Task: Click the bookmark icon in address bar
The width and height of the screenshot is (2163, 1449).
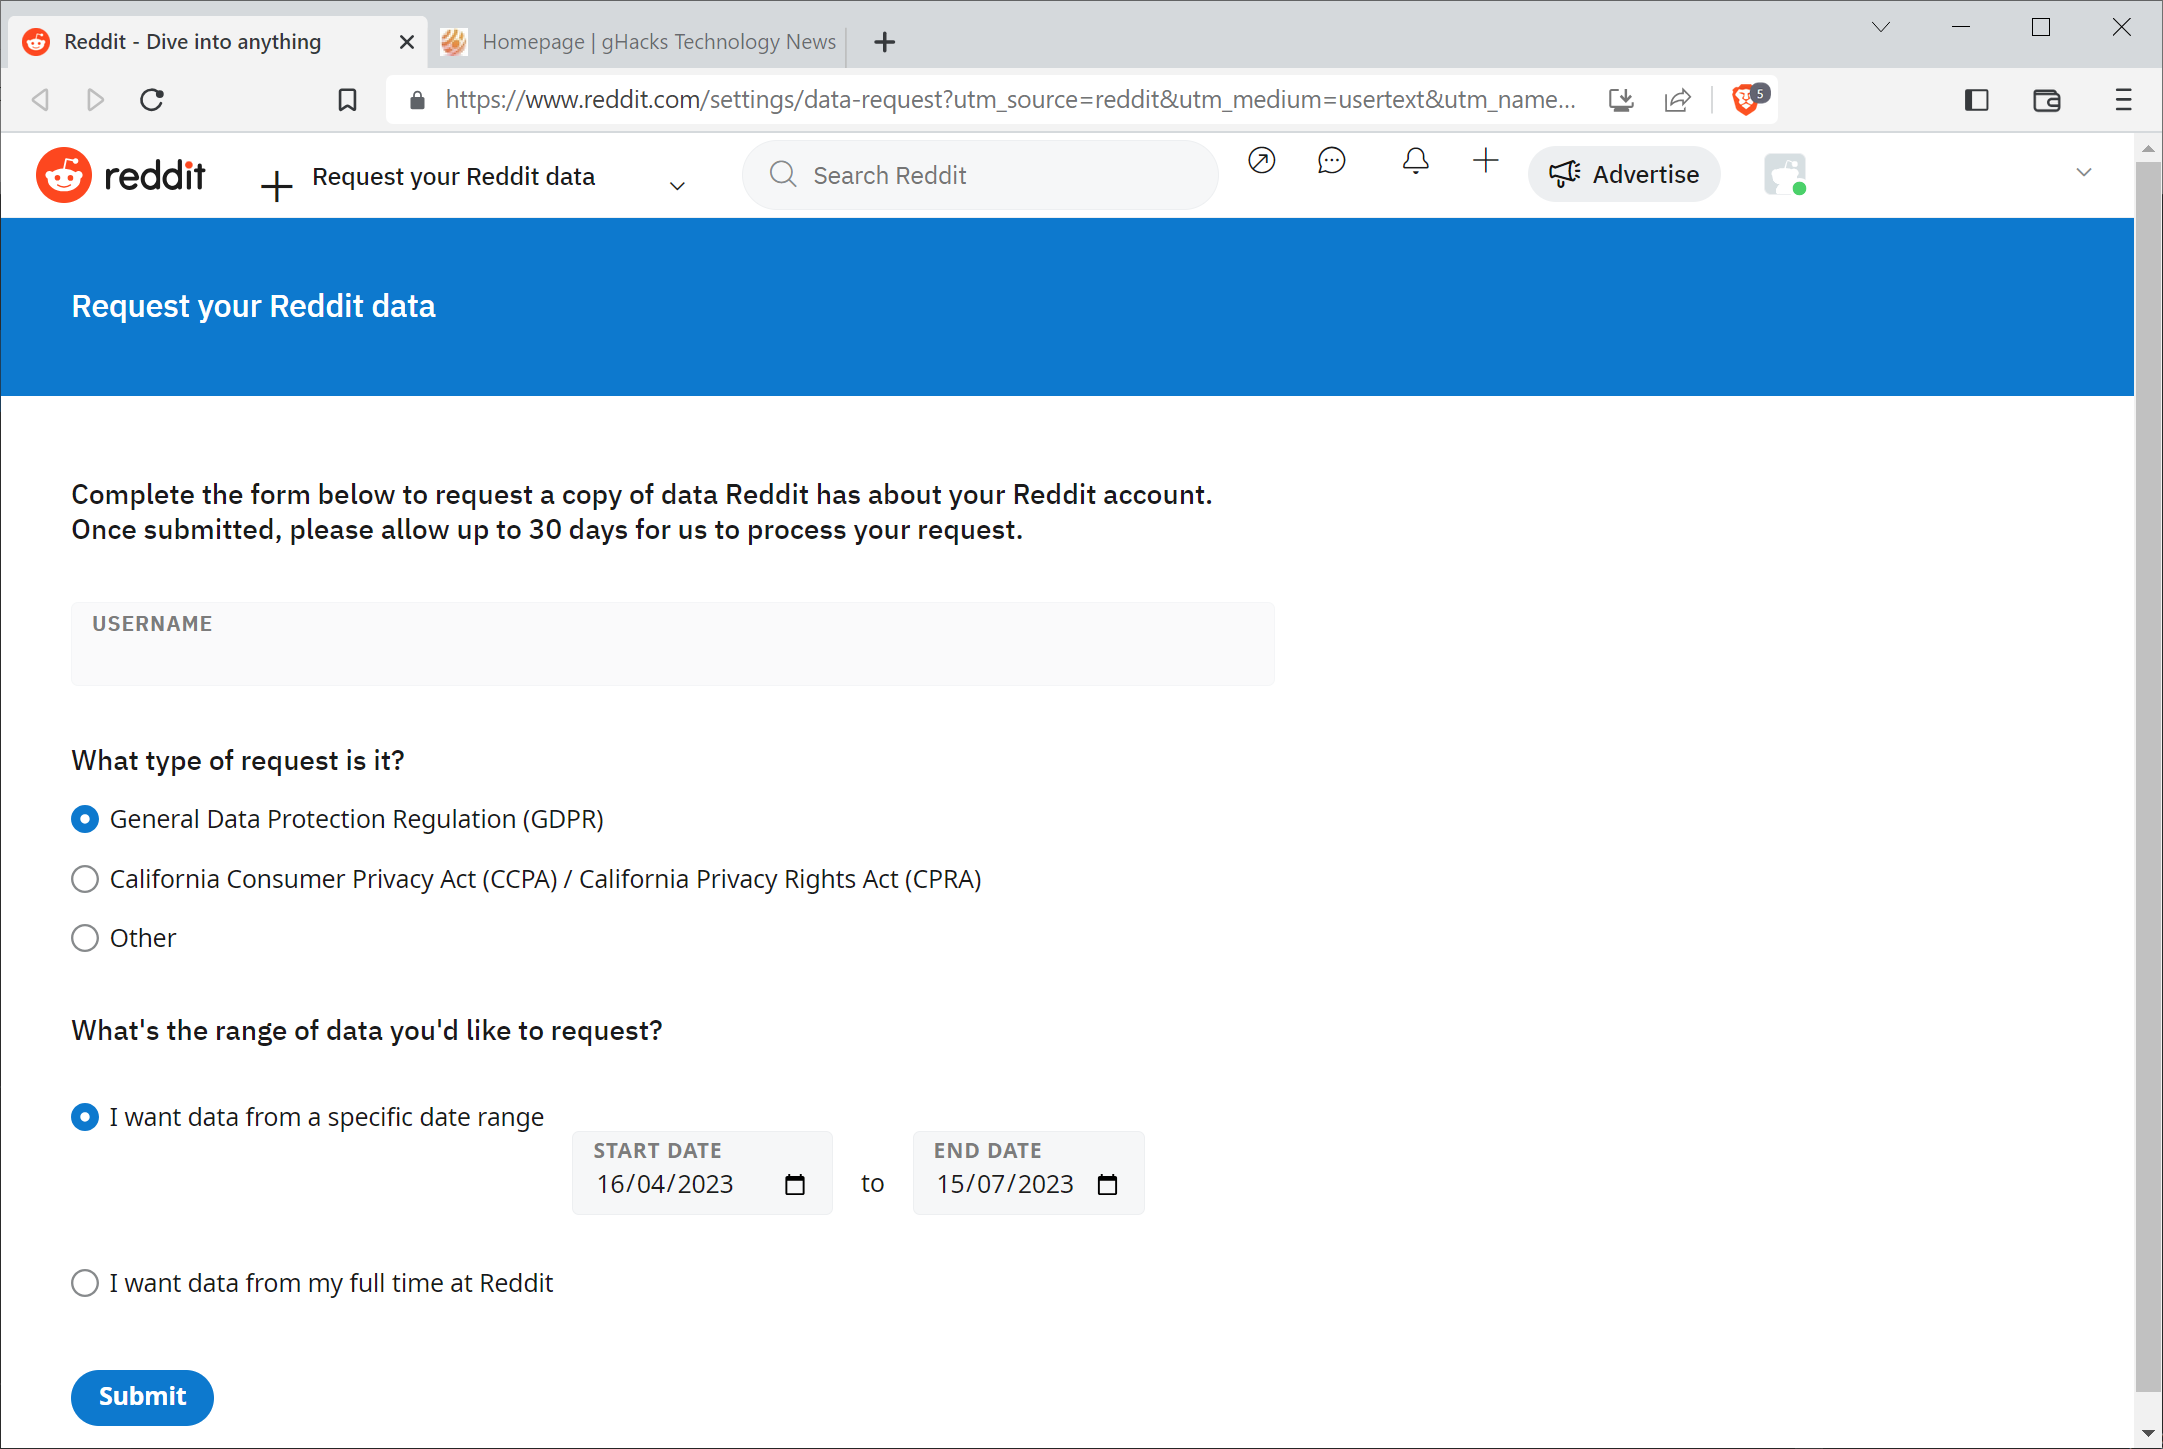Action: click(x=348, y=100)
